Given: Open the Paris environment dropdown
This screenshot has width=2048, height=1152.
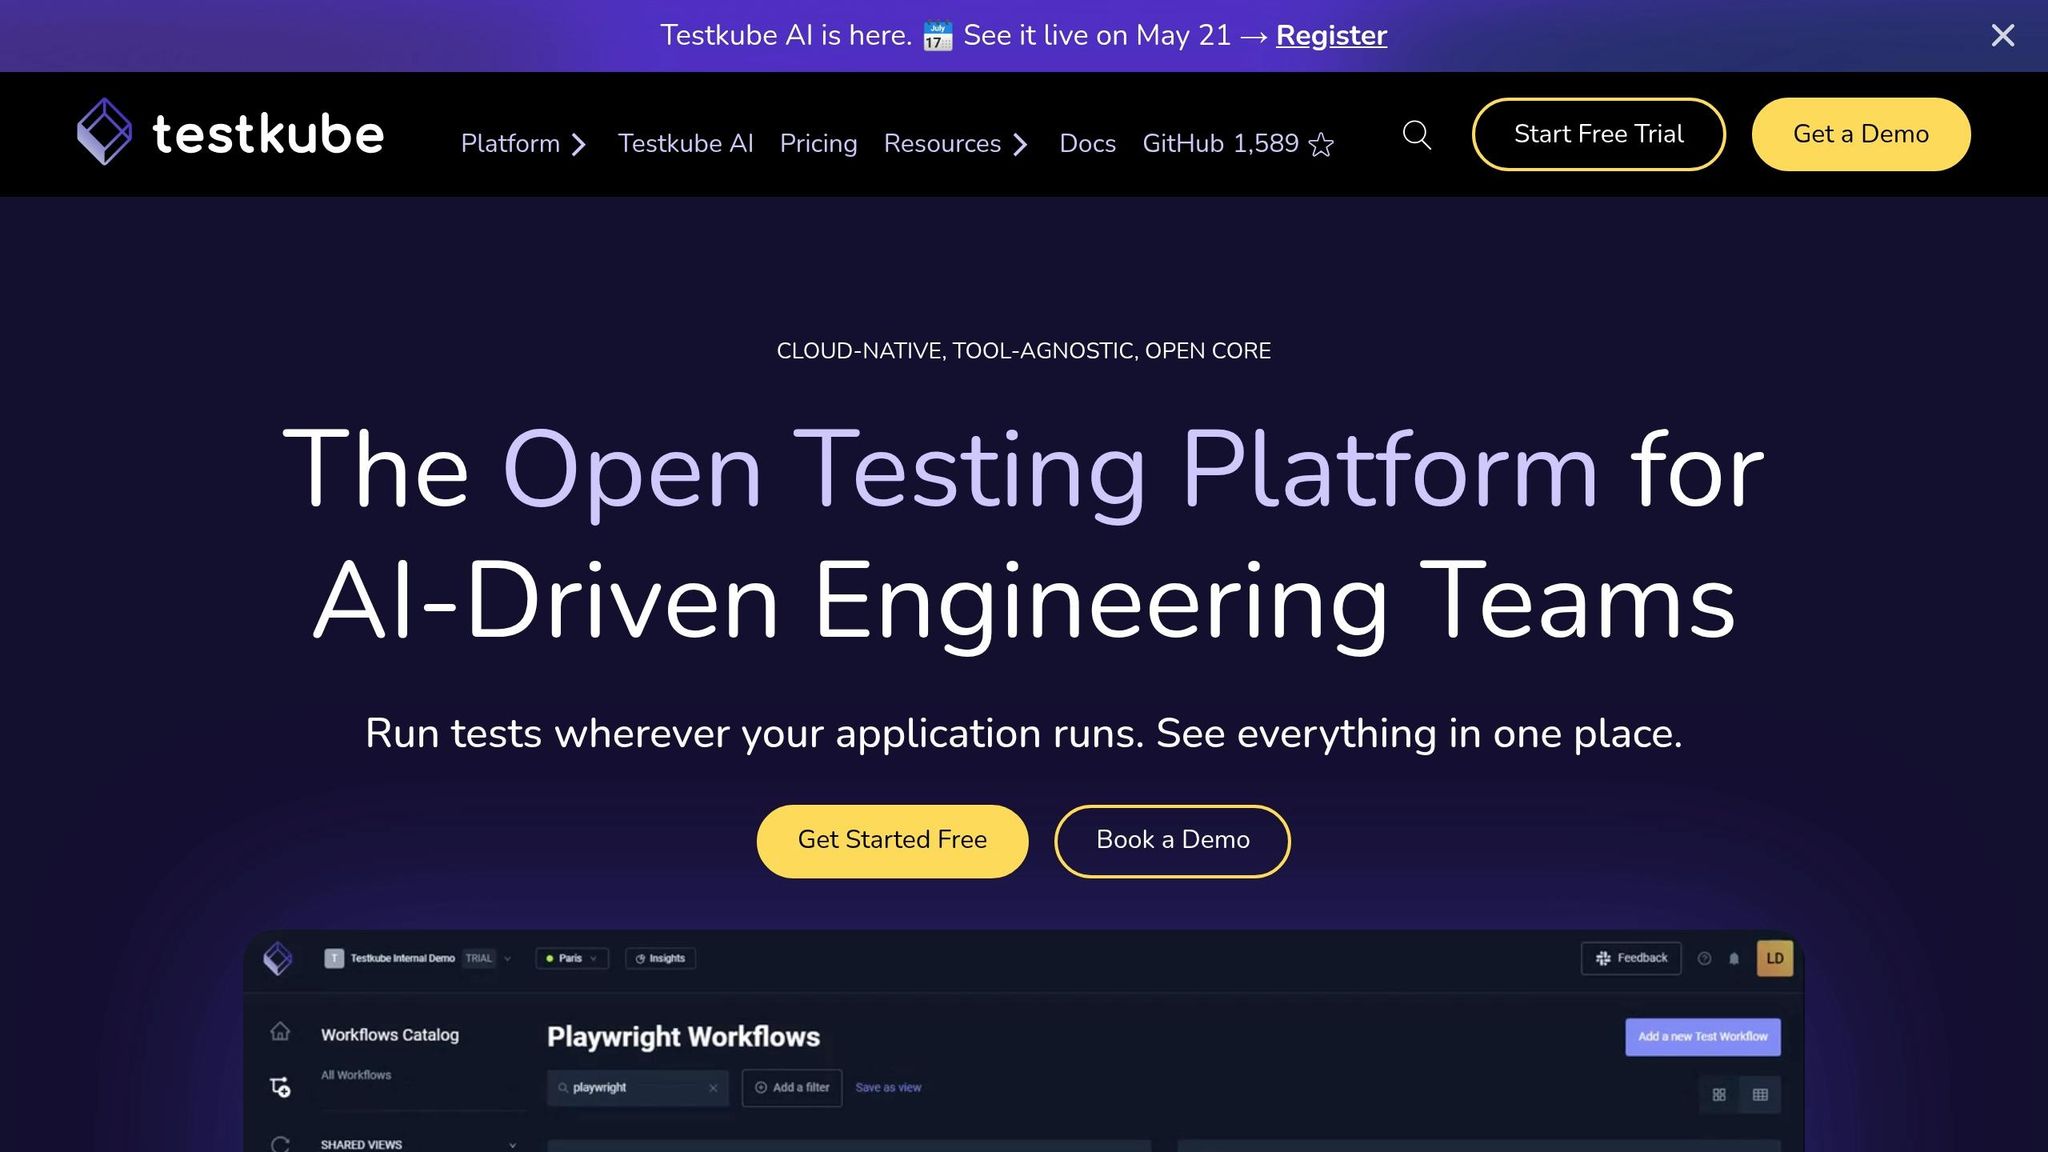Looking at the screenshot, I should coord(572,958).
